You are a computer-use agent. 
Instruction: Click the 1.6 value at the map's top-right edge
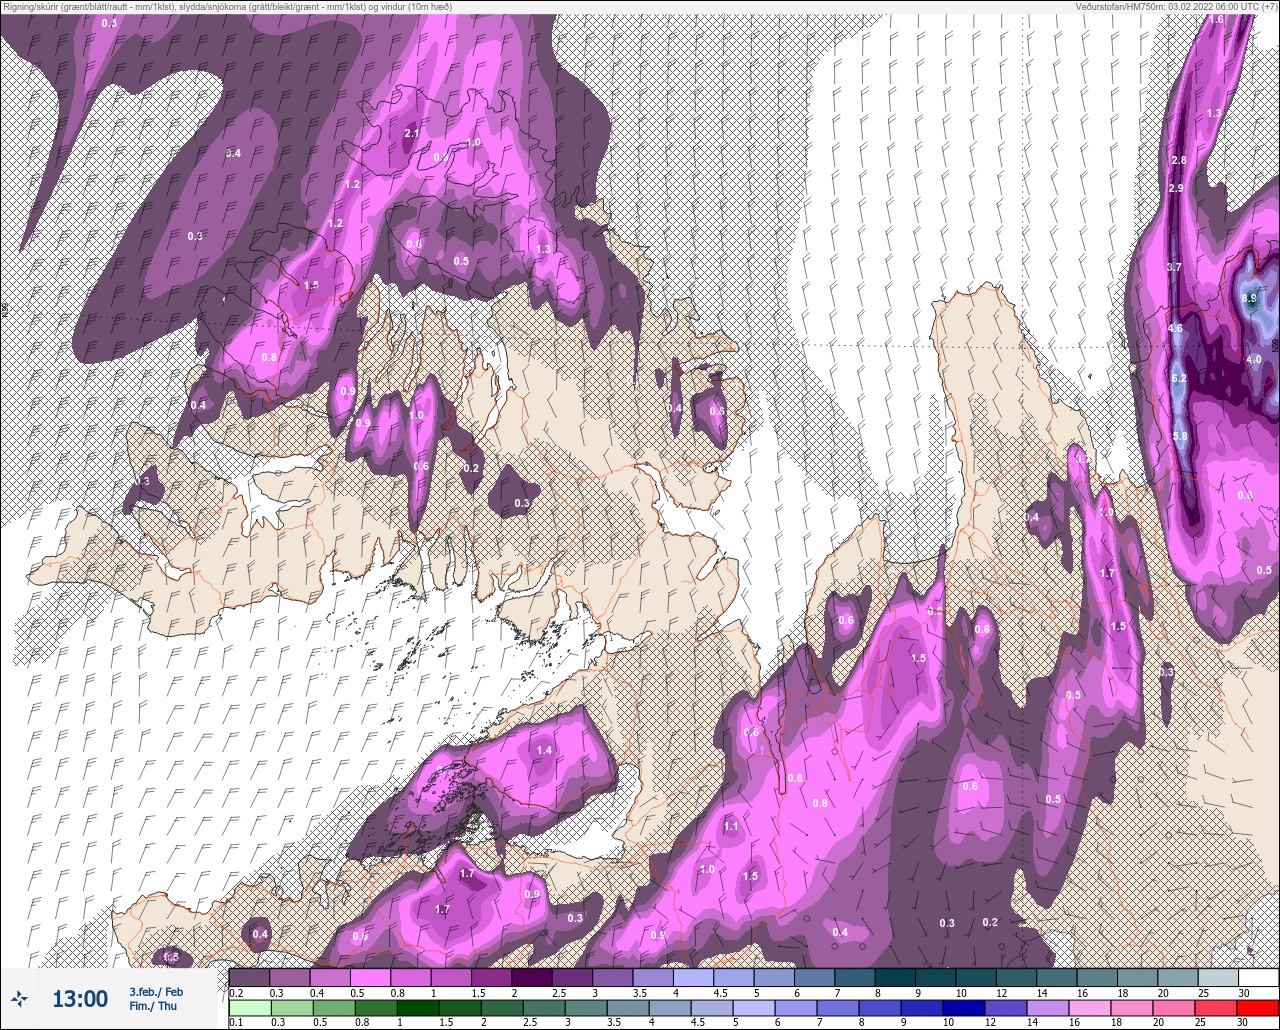(1216, 19)
